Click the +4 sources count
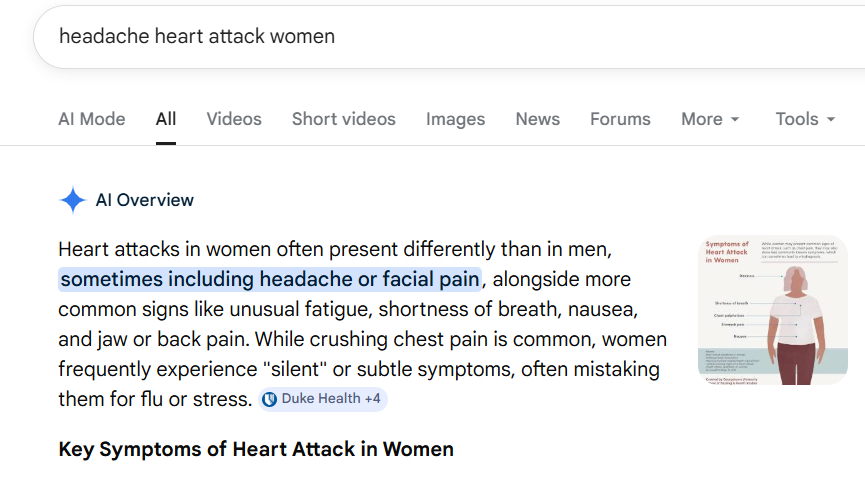 (x=372, y=399)
